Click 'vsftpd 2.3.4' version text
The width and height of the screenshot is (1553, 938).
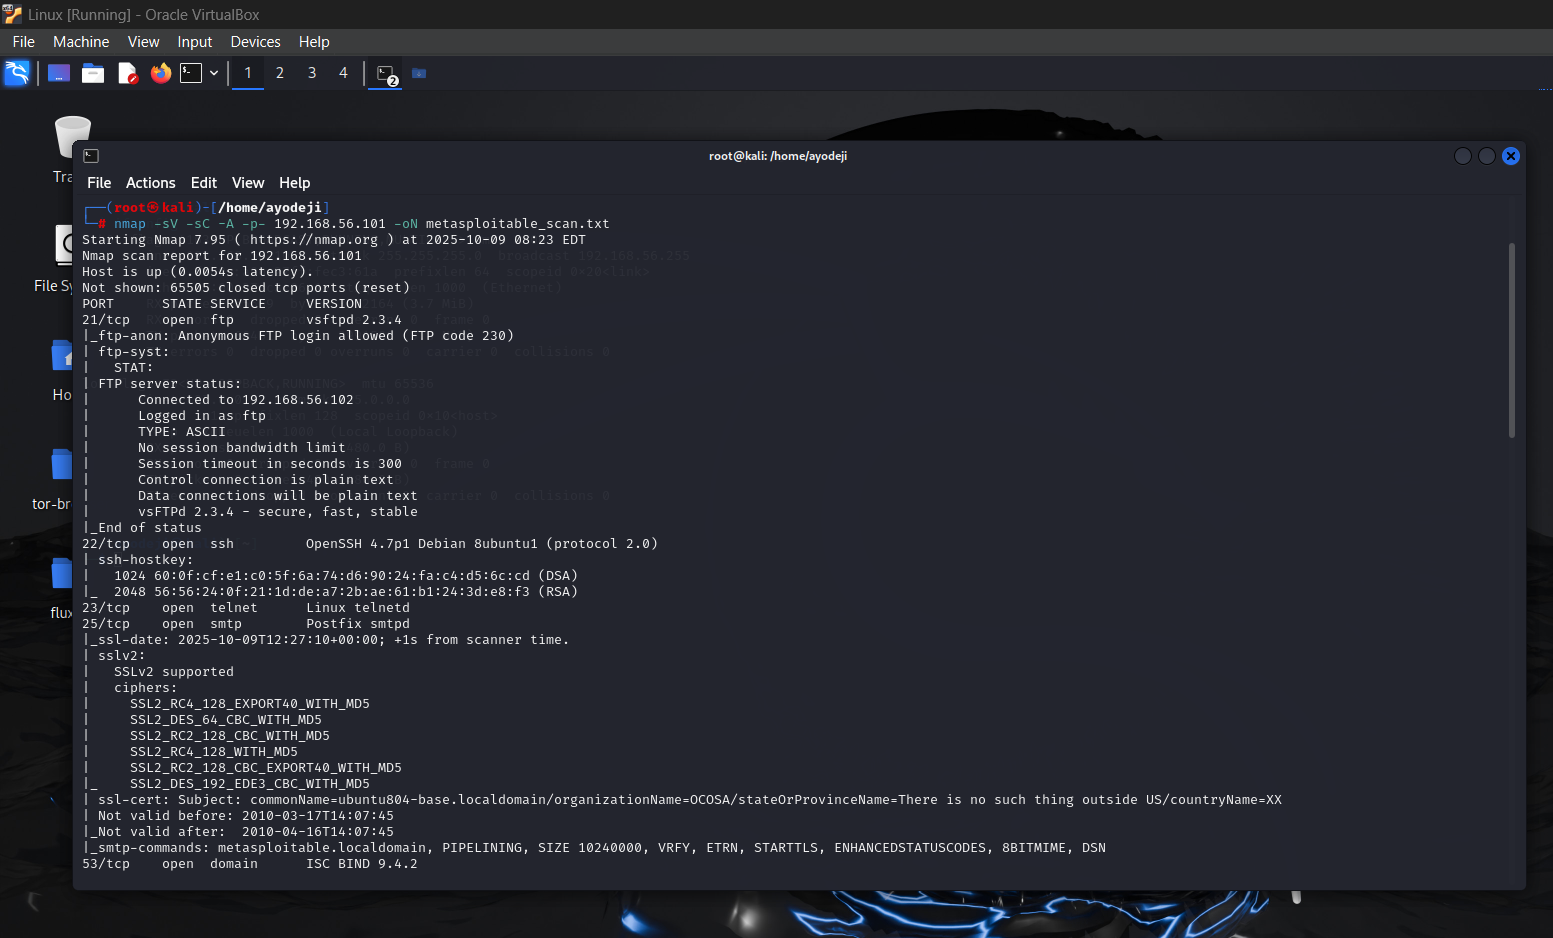354,320
